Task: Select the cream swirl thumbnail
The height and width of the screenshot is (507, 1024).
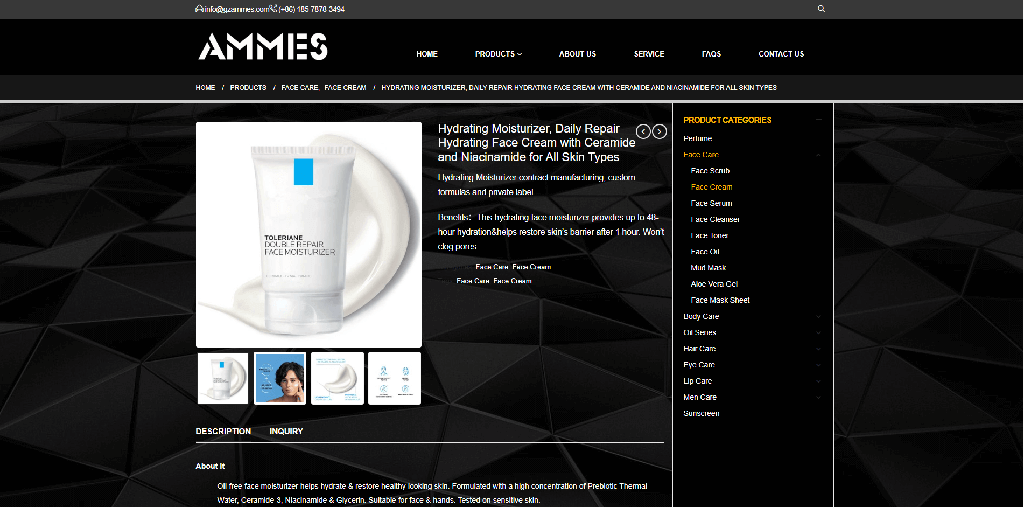Action: [x=338, y=378]
